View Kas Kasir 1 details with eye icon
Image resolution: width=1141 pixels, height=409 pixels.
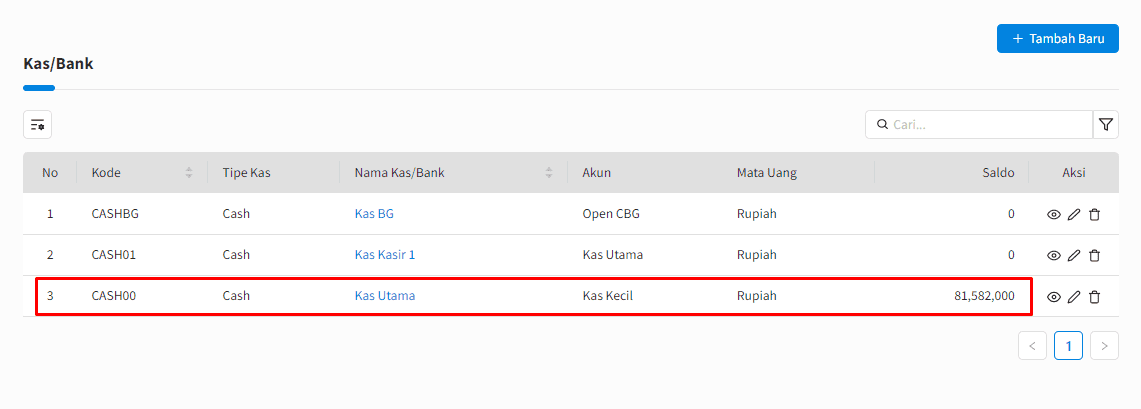pyautogui.click(x=1053, y=255)
